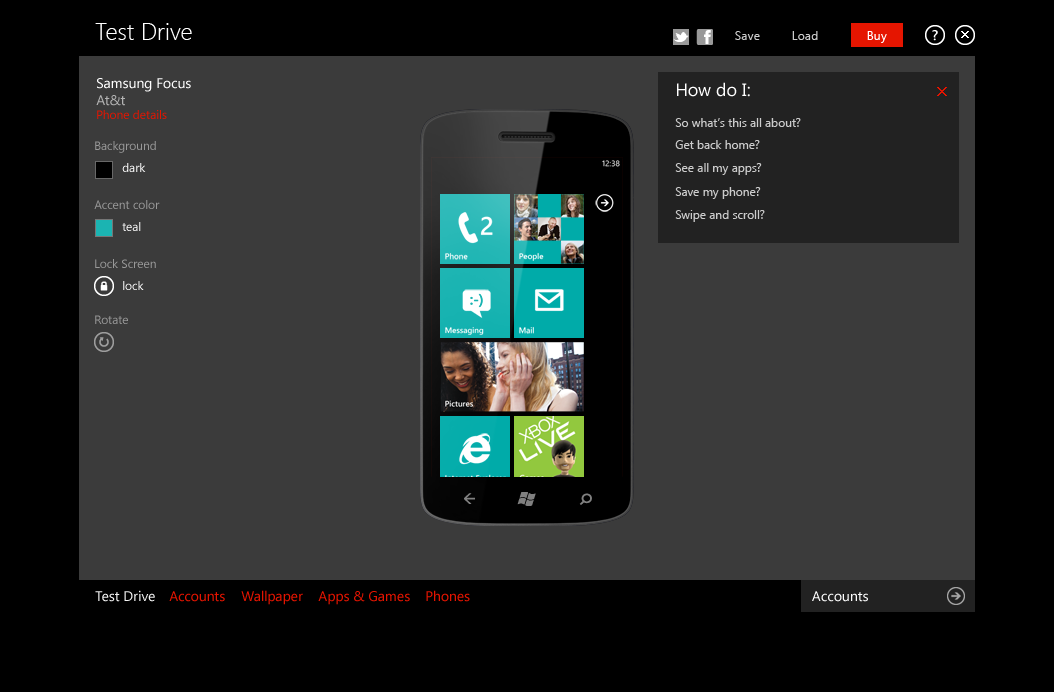
Task: Click the 'lock' label text
Action: click(132, 286)
